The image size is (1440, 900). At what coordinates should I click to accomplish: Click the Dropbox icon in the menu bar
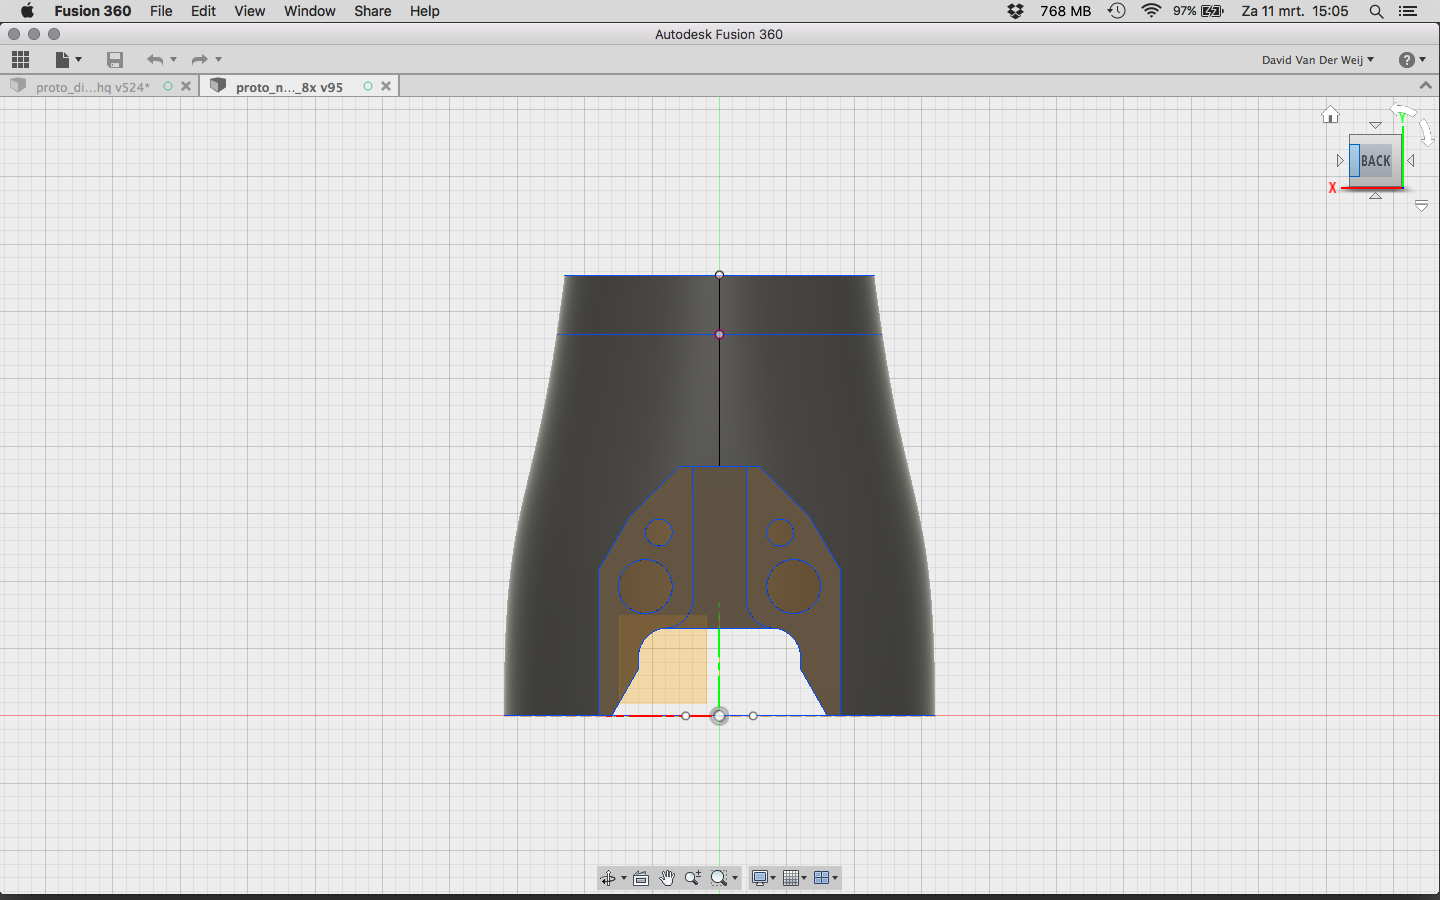[1014, 11]
